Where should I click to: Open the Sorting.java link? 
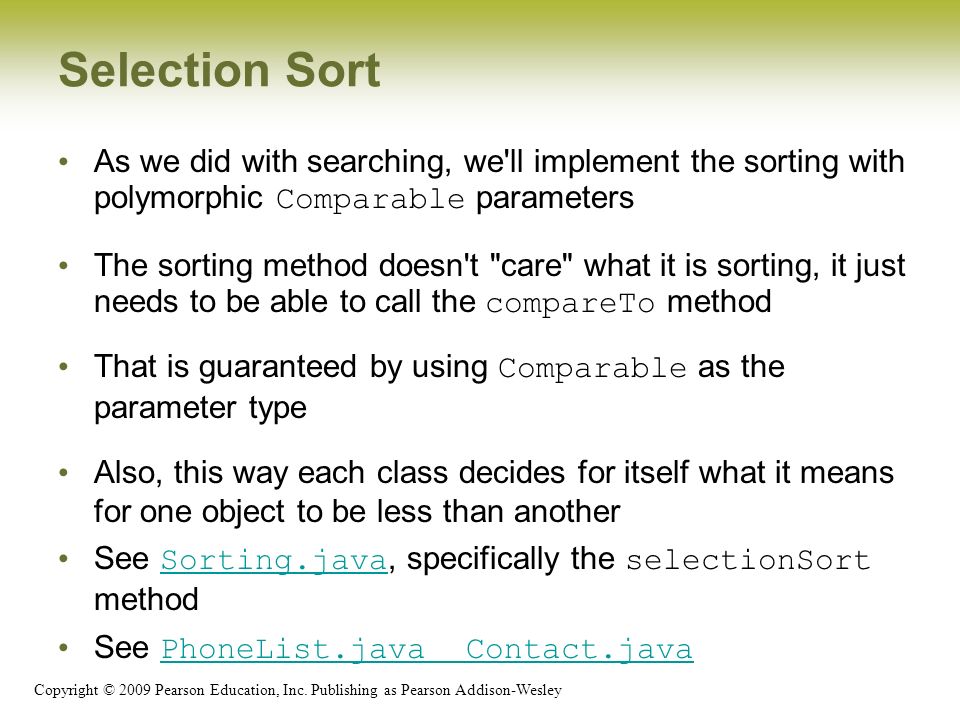pos(274,560)
